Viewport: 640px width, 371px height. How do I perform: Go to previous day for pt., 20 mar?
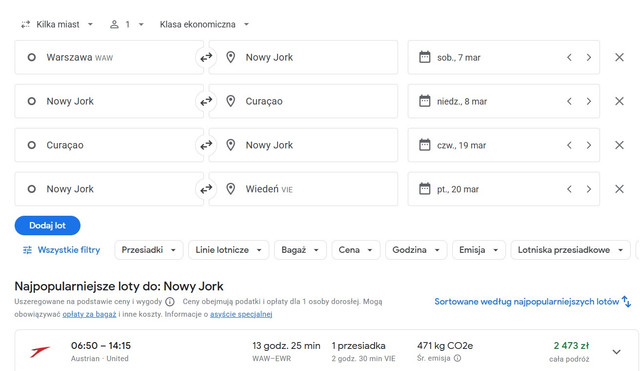(569, 189)
